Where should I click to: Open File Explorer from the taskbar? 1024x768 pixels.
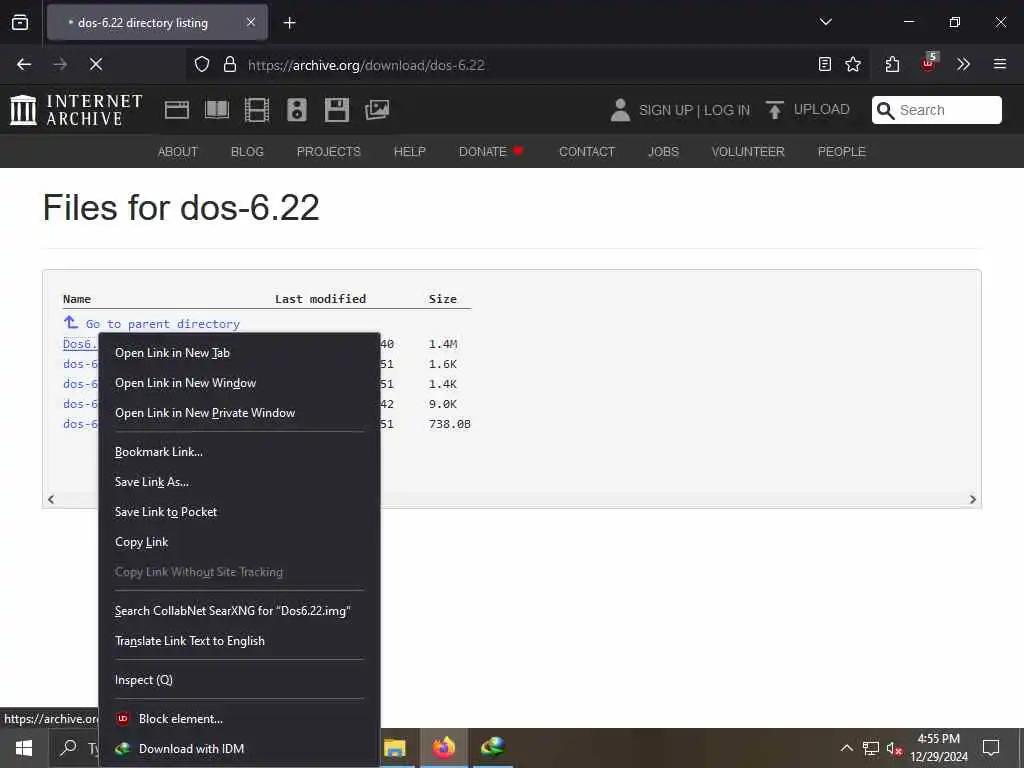click(394, 748)
